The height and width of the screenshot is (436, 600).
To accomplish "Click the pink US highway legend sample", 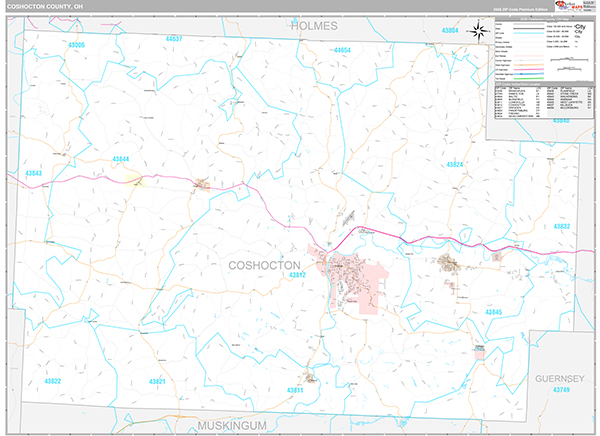I will point(528,70).
